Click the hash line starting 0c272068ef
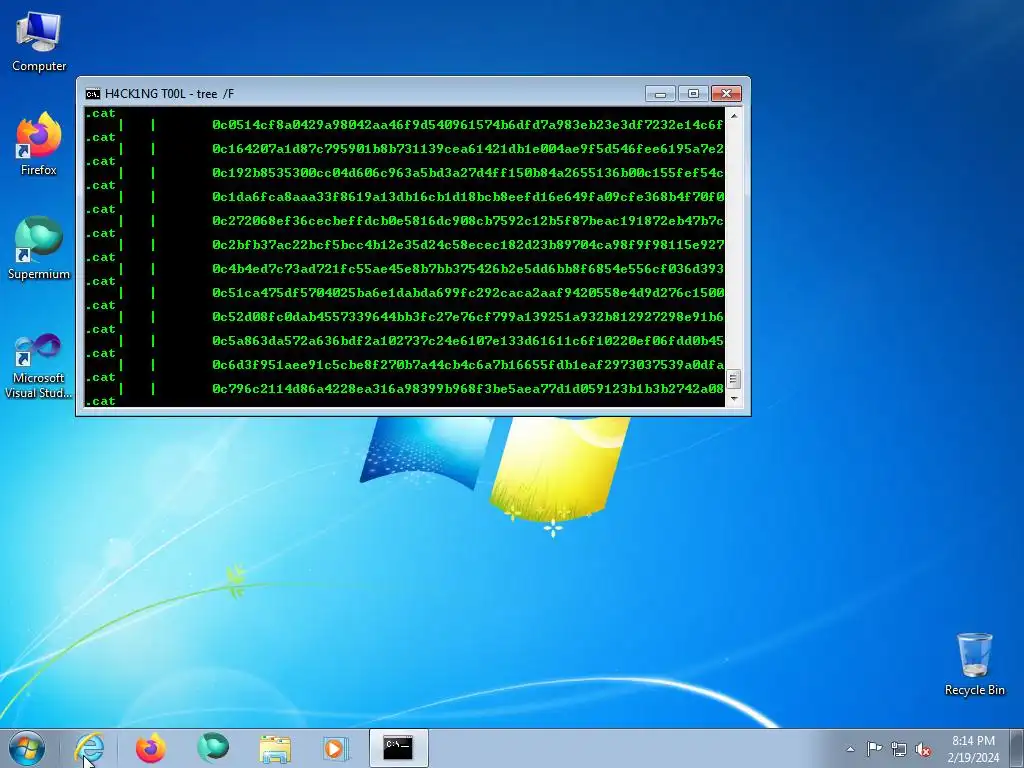This screenshot has width=1024, height=768. 468,221
